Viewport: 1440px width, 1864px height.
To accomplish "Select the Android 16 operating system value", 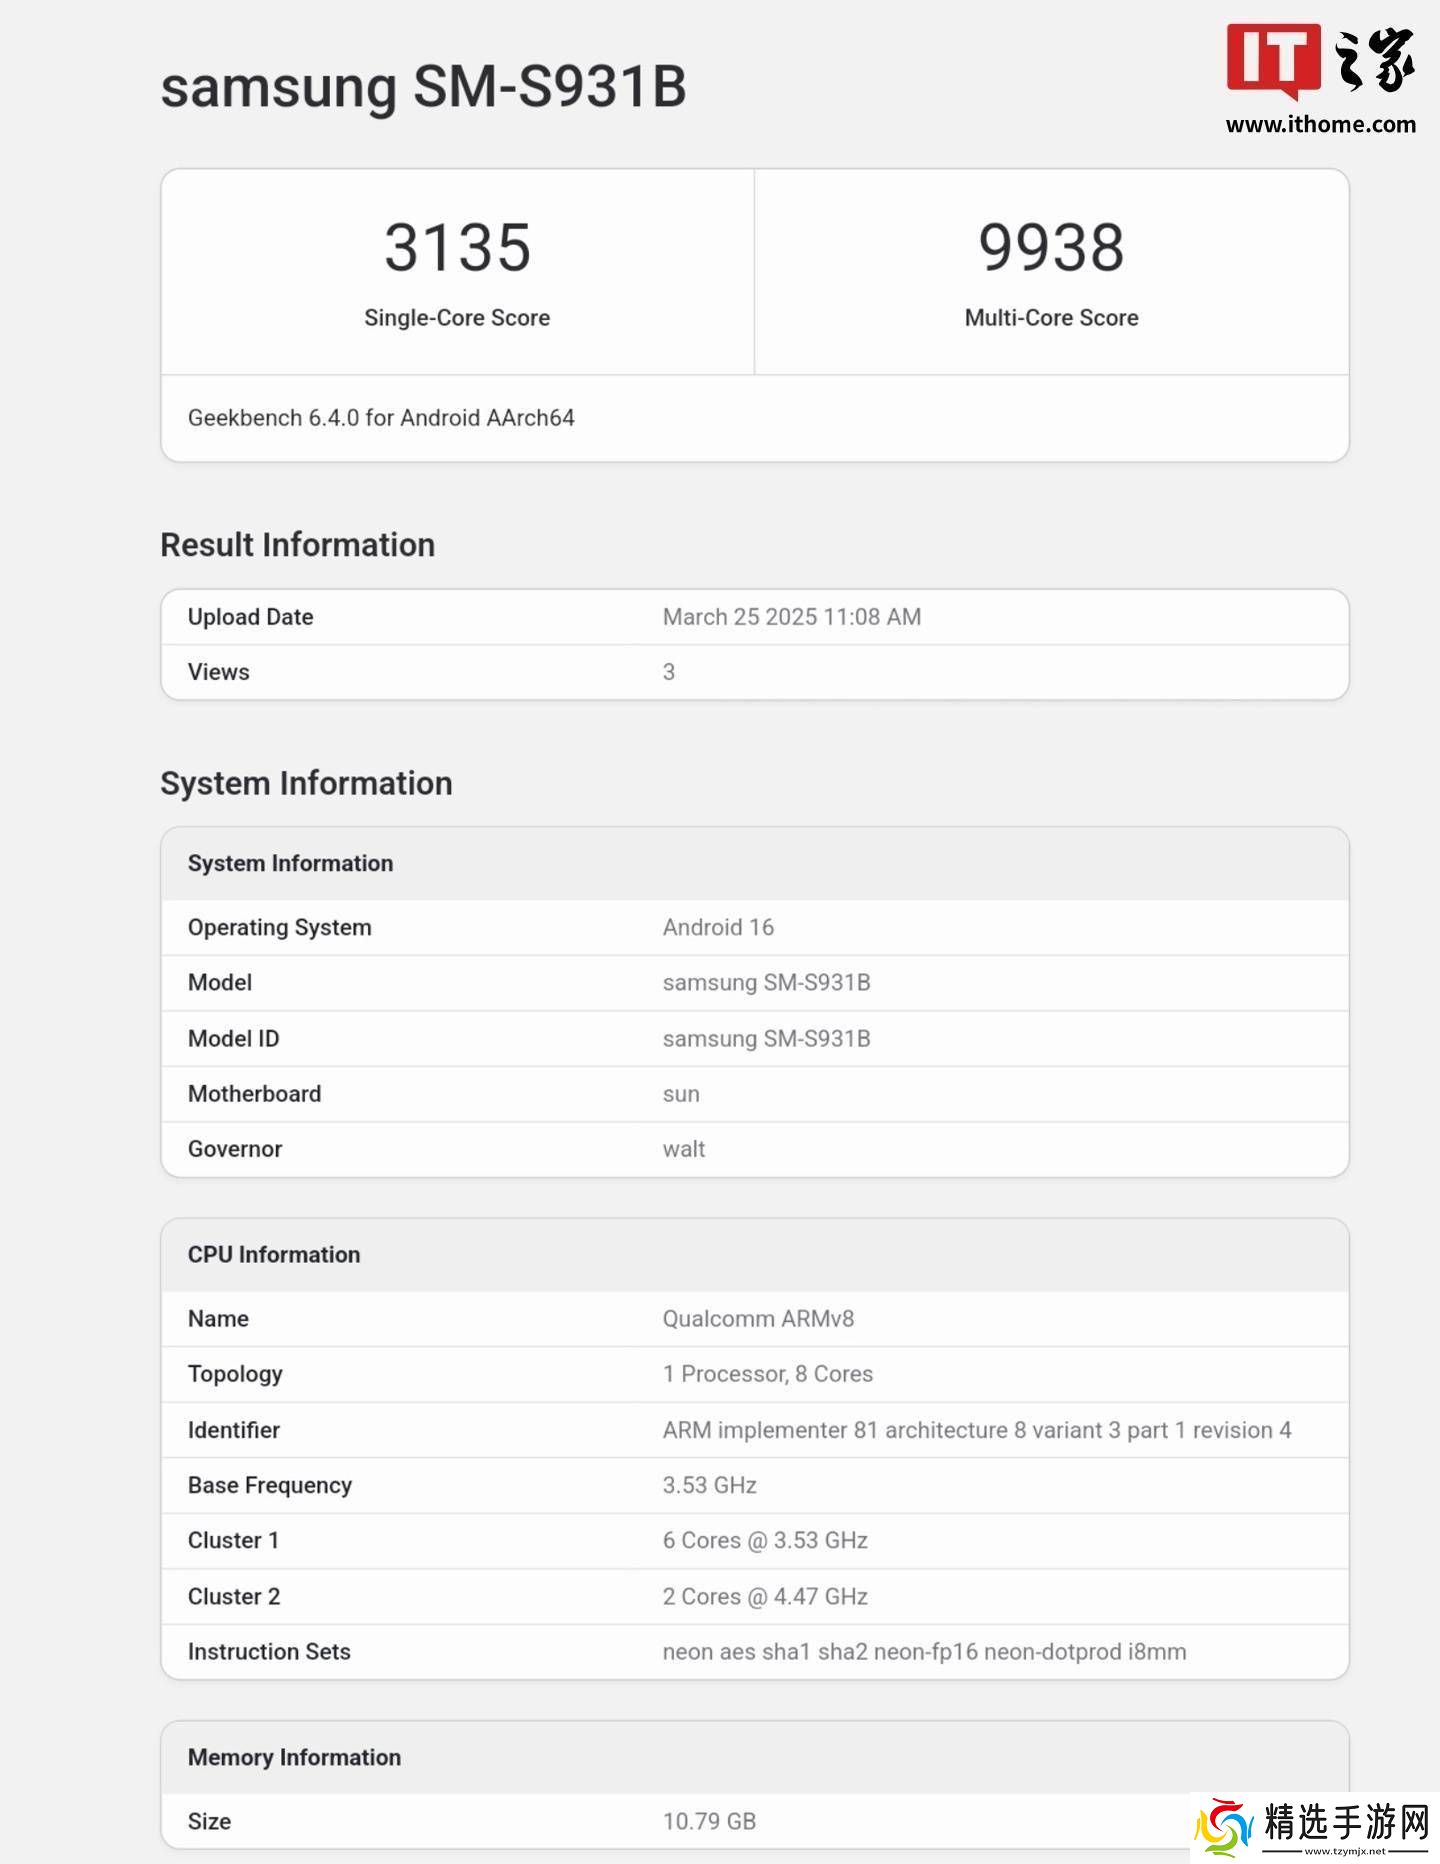I will click(x=718, y=927).
